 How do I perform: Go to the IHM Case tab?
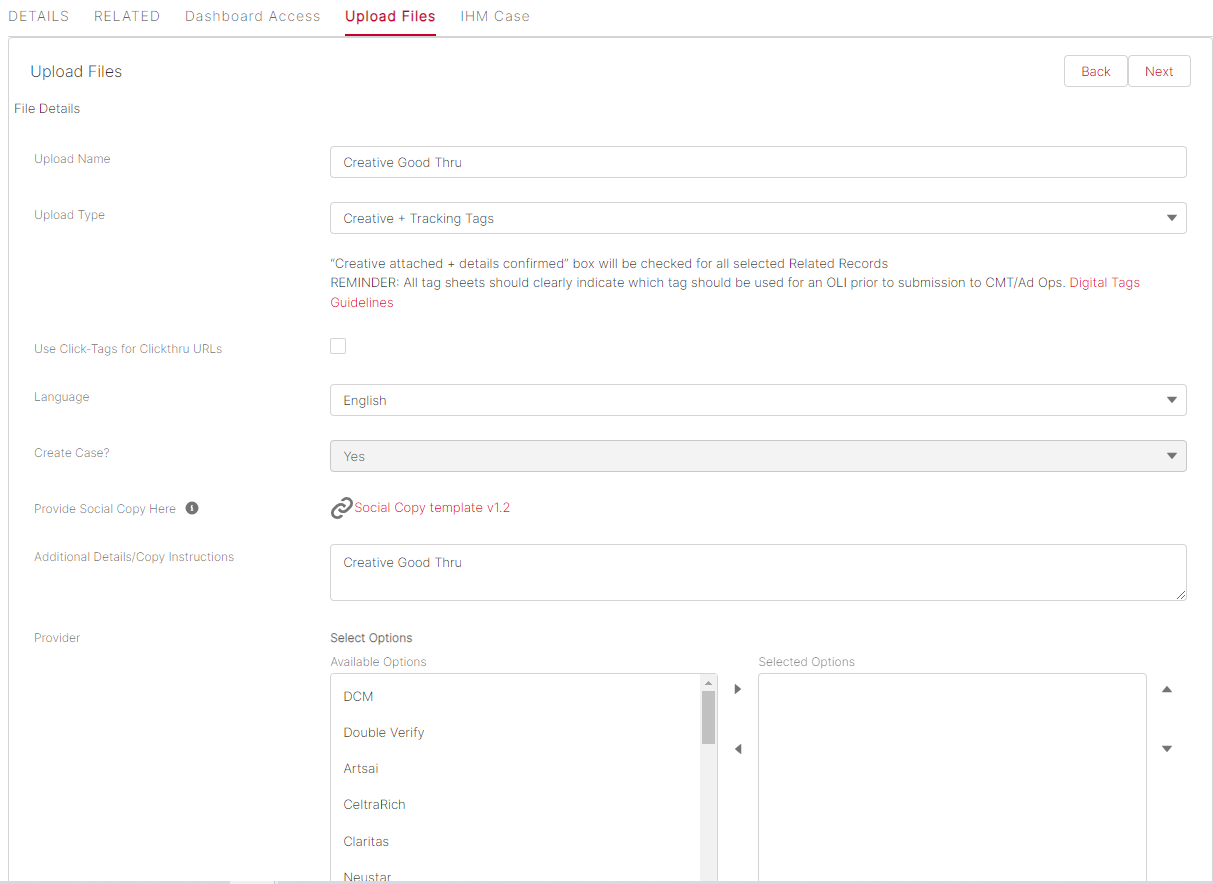point(495,16)
